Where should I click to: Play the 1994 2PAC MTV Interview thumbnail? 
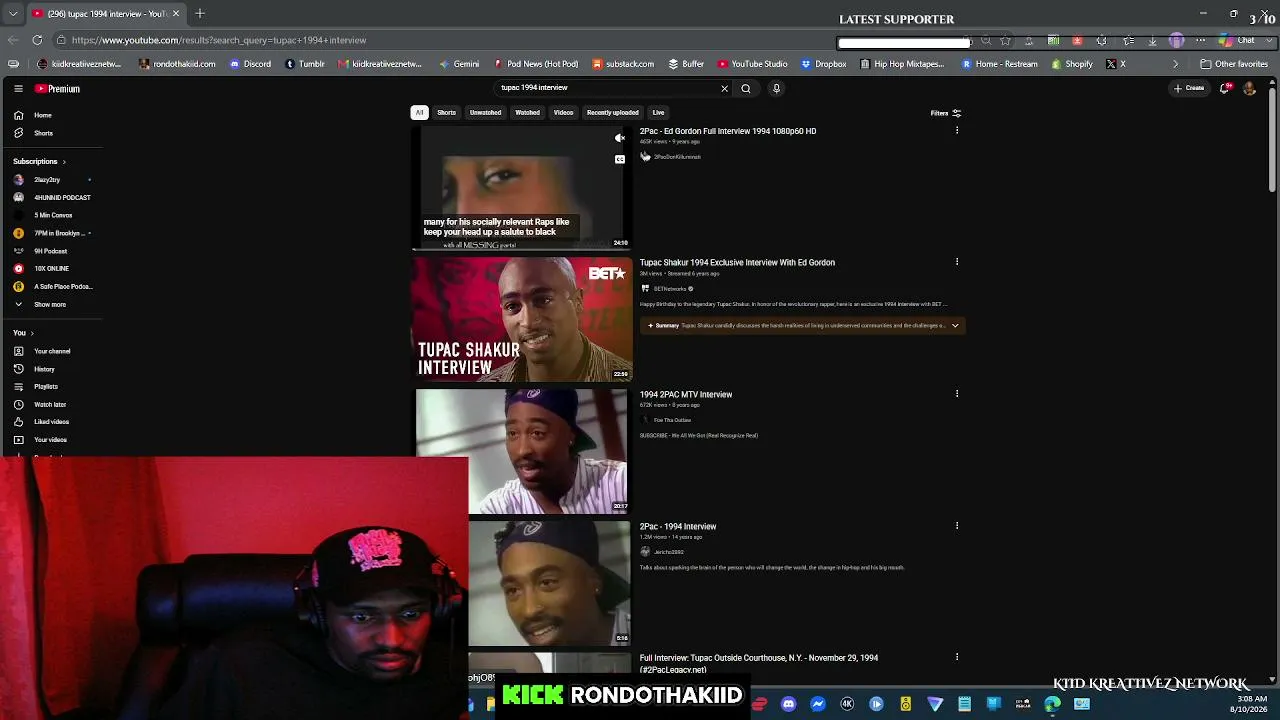coord(521,451)
